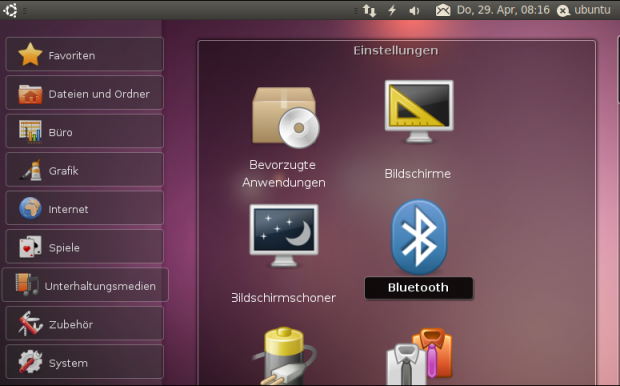Screen dimensions: 620x386
Task: Click the date and time clock
Action: pyautogui.click(x=503, y=10)
